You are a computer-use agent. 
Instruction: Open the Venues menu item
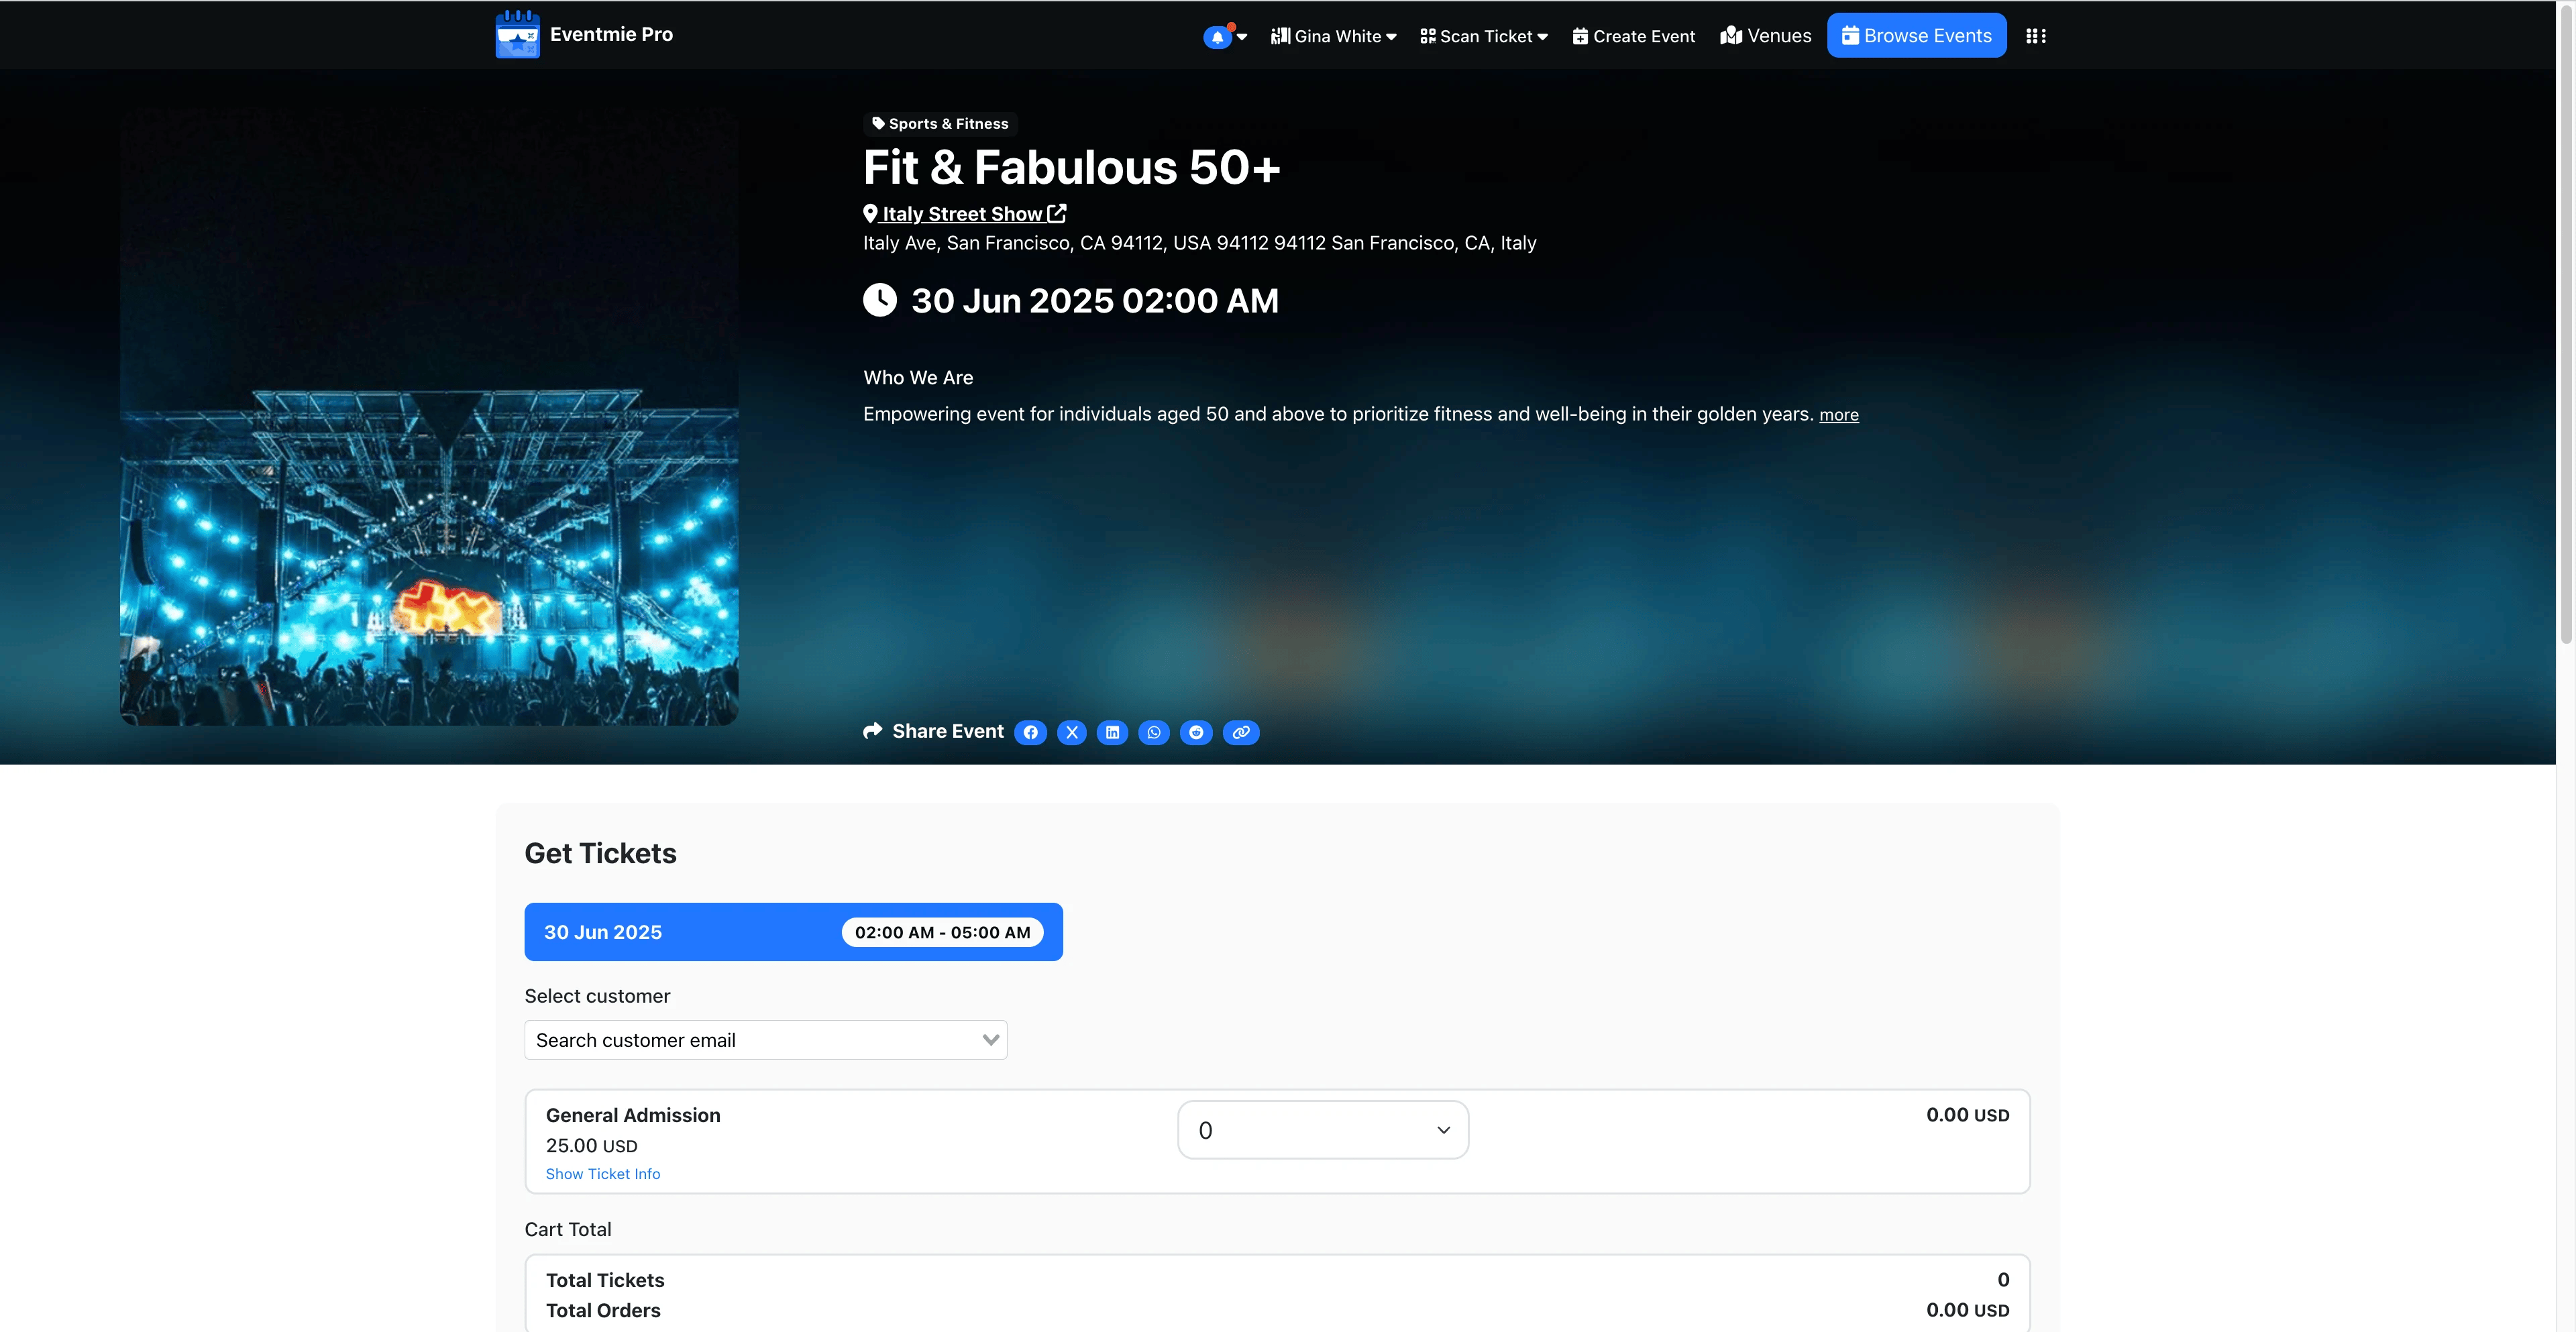point(1766,36)
